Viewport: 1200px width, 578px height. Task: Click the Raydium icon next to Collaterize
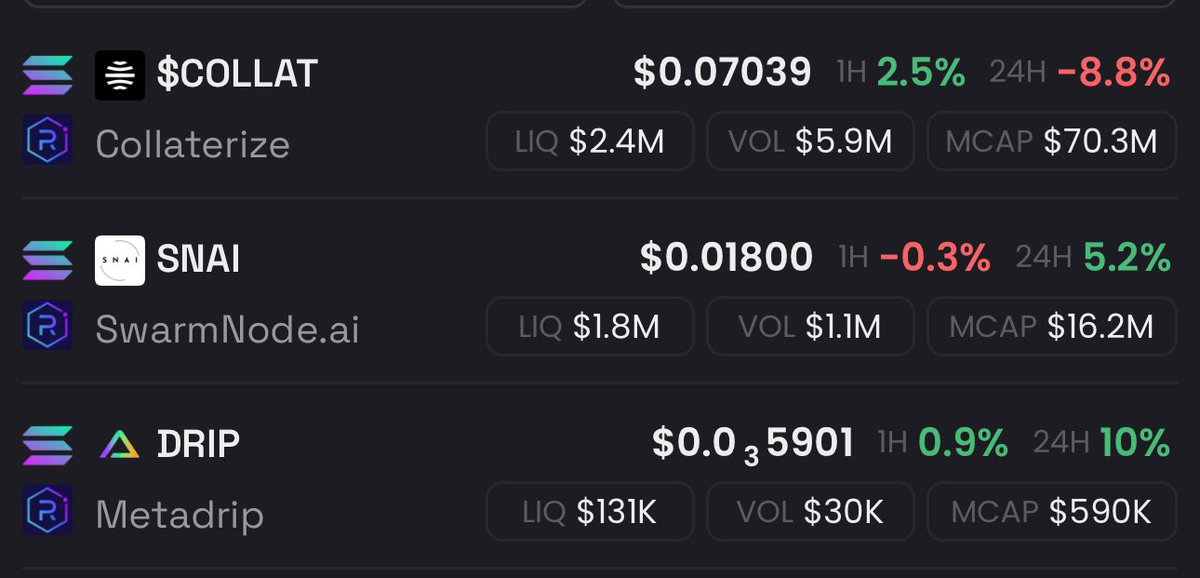tap(47, 141)
